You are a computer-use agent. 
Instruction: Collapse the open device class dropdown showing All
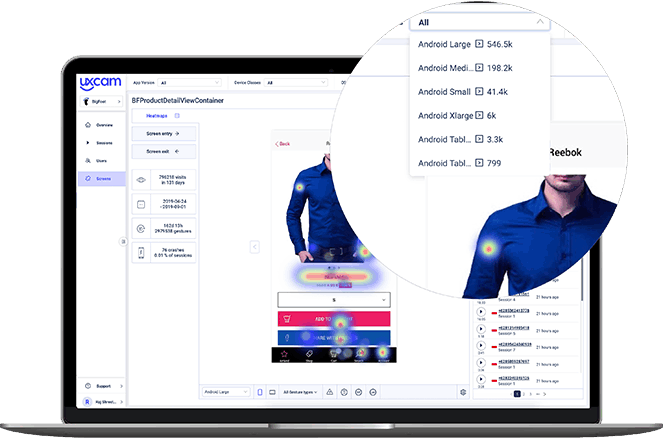[x=540, y=21]
